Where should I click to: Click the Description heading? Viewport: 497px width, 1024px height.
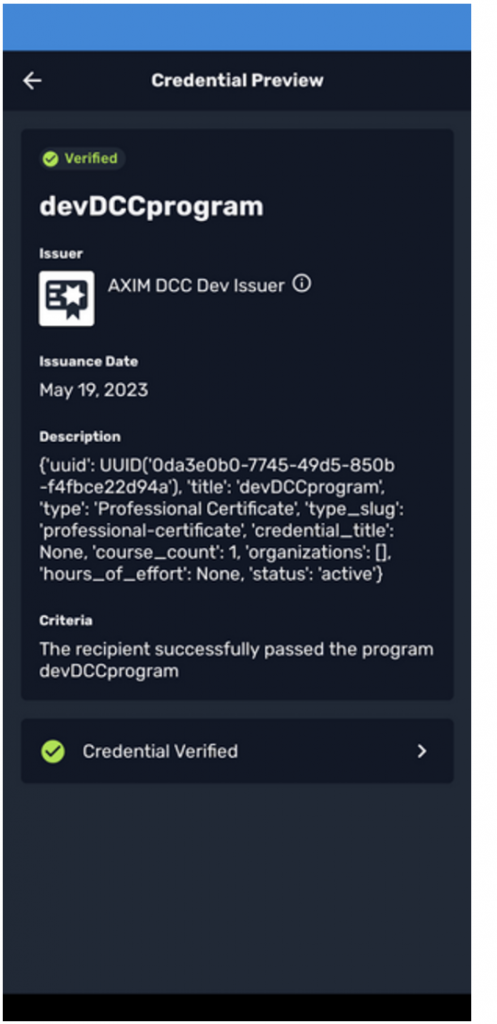coord(80,436)
